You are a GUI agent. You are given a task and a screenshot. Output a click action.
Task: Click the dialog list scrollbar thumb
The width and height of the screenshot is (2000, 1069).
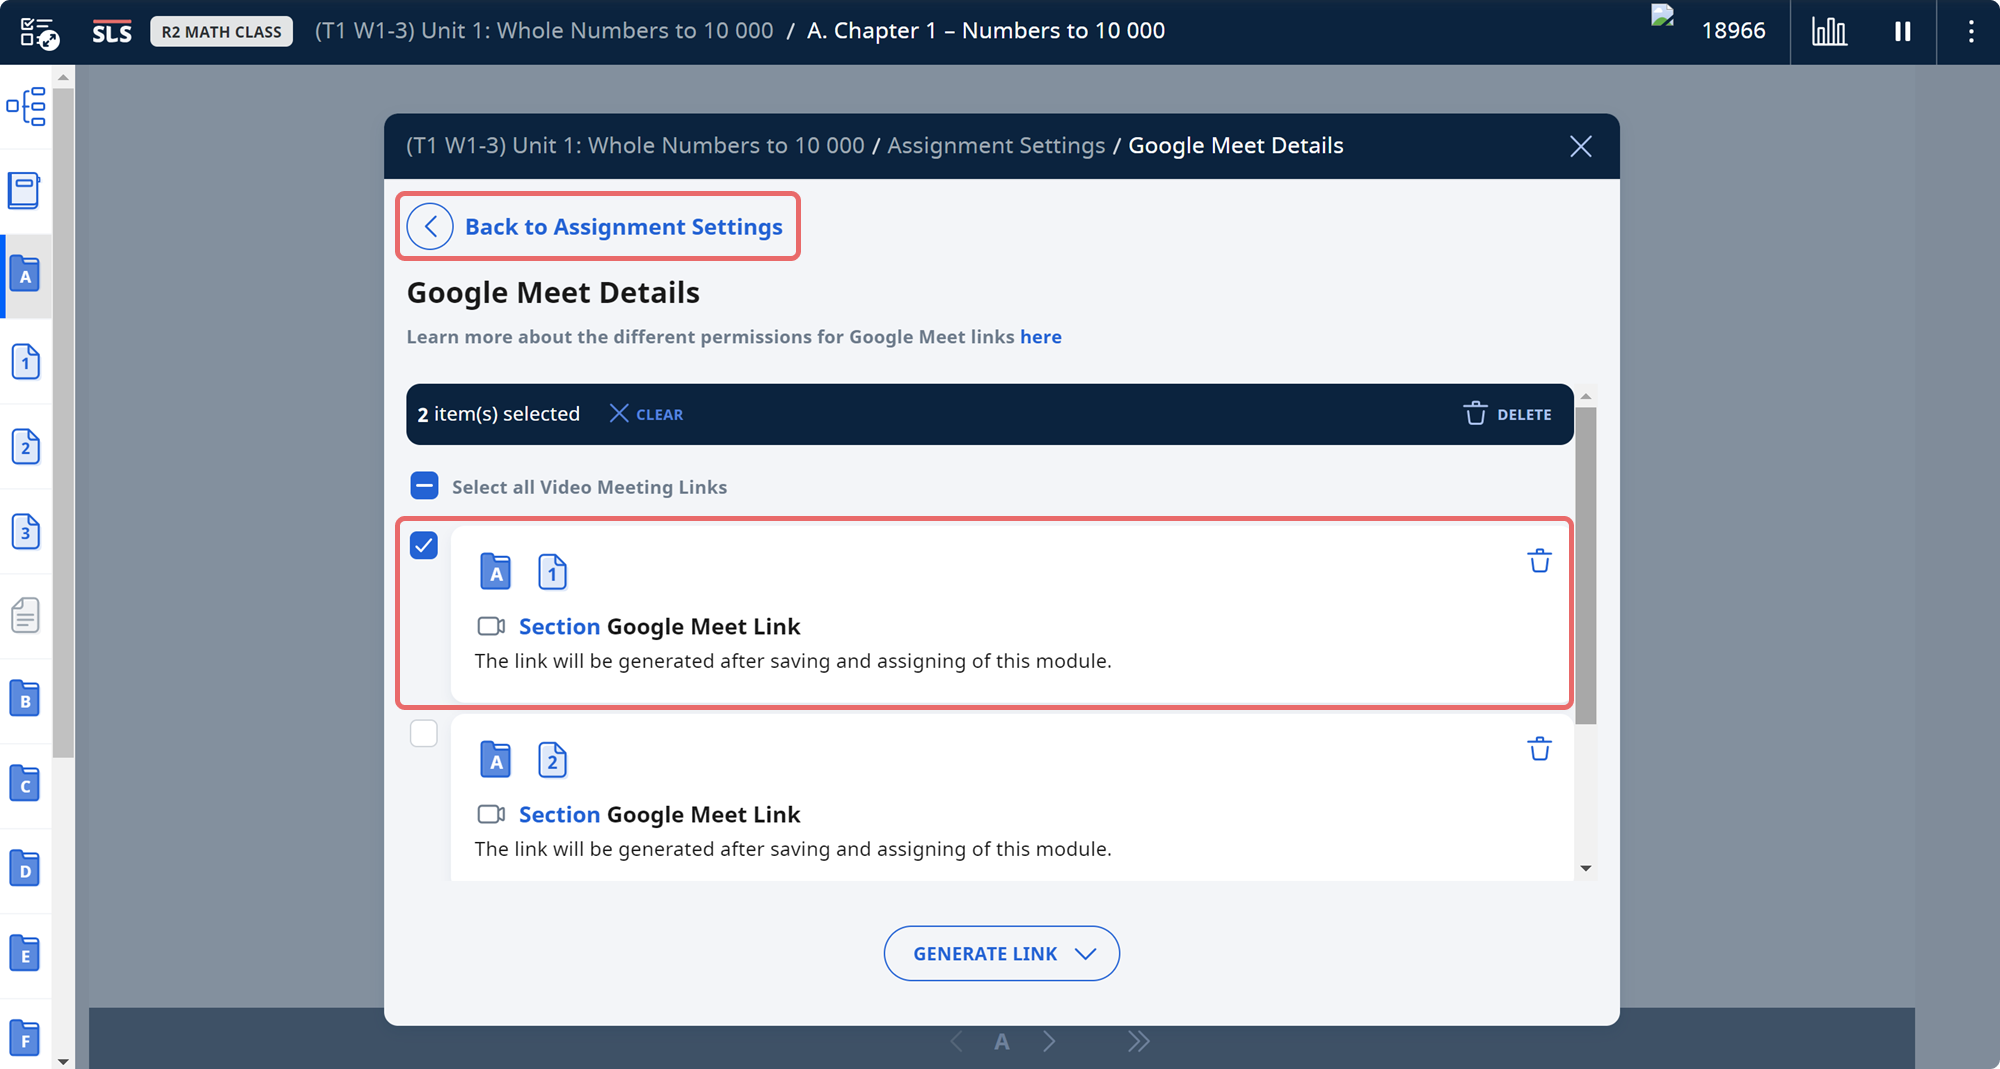pyautogui.click(x=1585, y=565)
